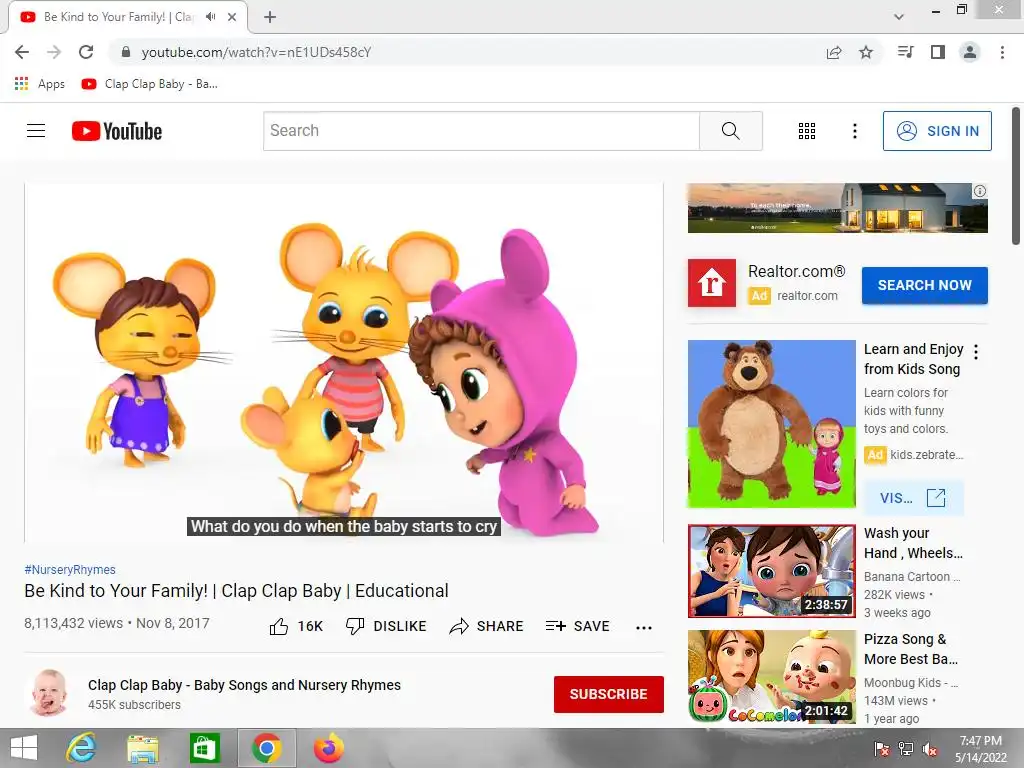
Task: Go to YouTube home via logo
Action: coord(117,131)
